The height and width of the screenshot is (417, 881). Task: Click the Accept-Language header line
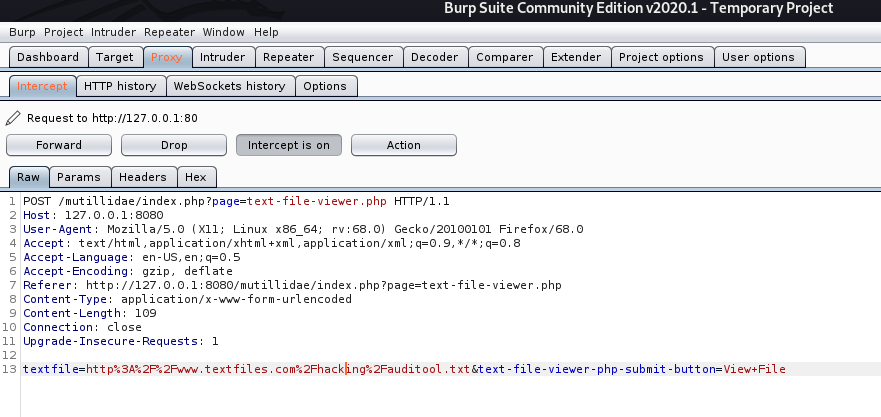(131, 257)
